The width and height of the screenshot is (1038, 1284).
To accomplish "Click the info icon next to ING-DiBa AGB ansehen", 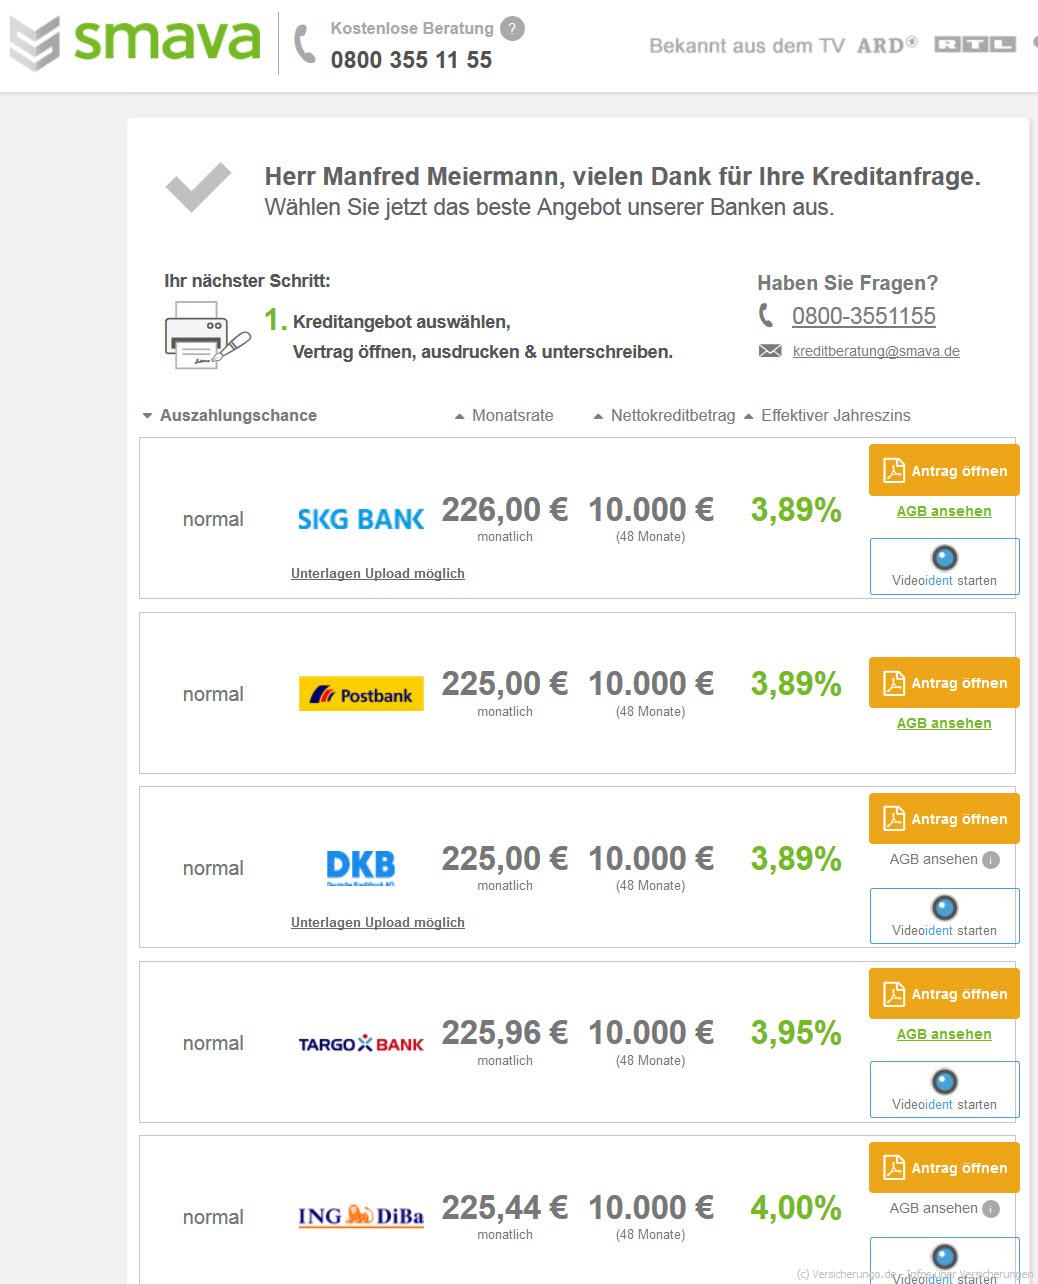I will [x=991, y=1209].
